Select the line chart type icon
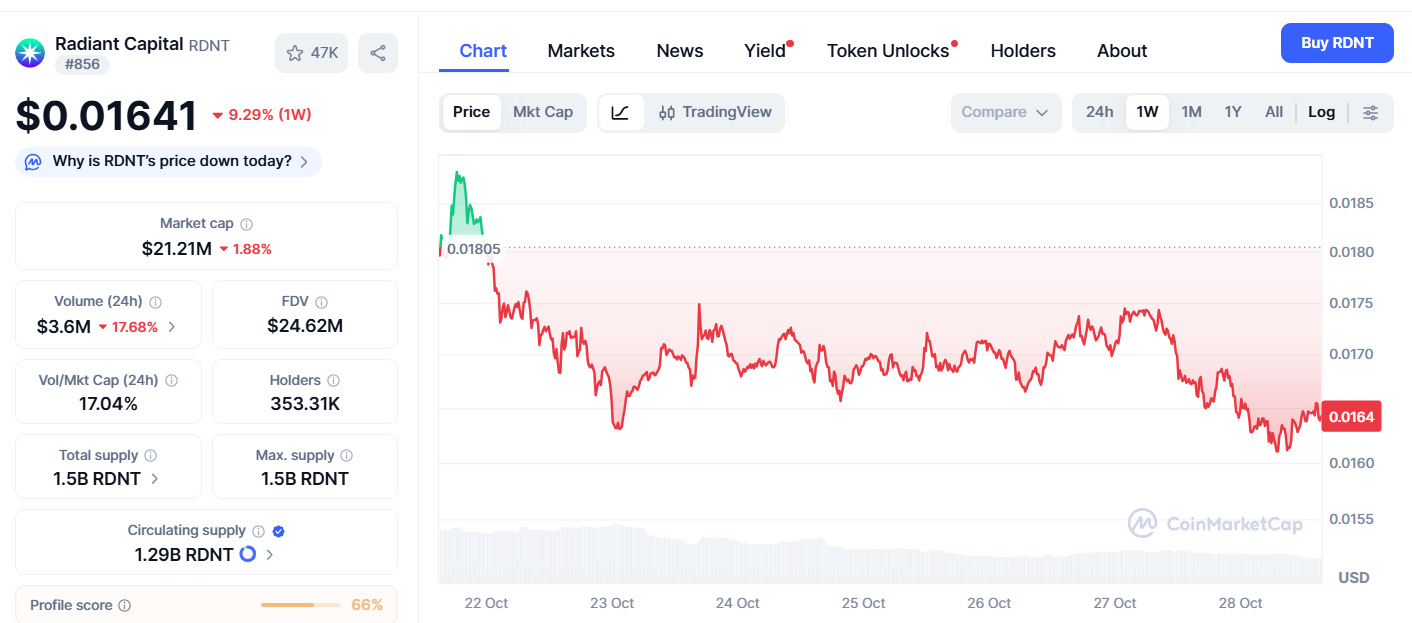 tap(620, 112)
